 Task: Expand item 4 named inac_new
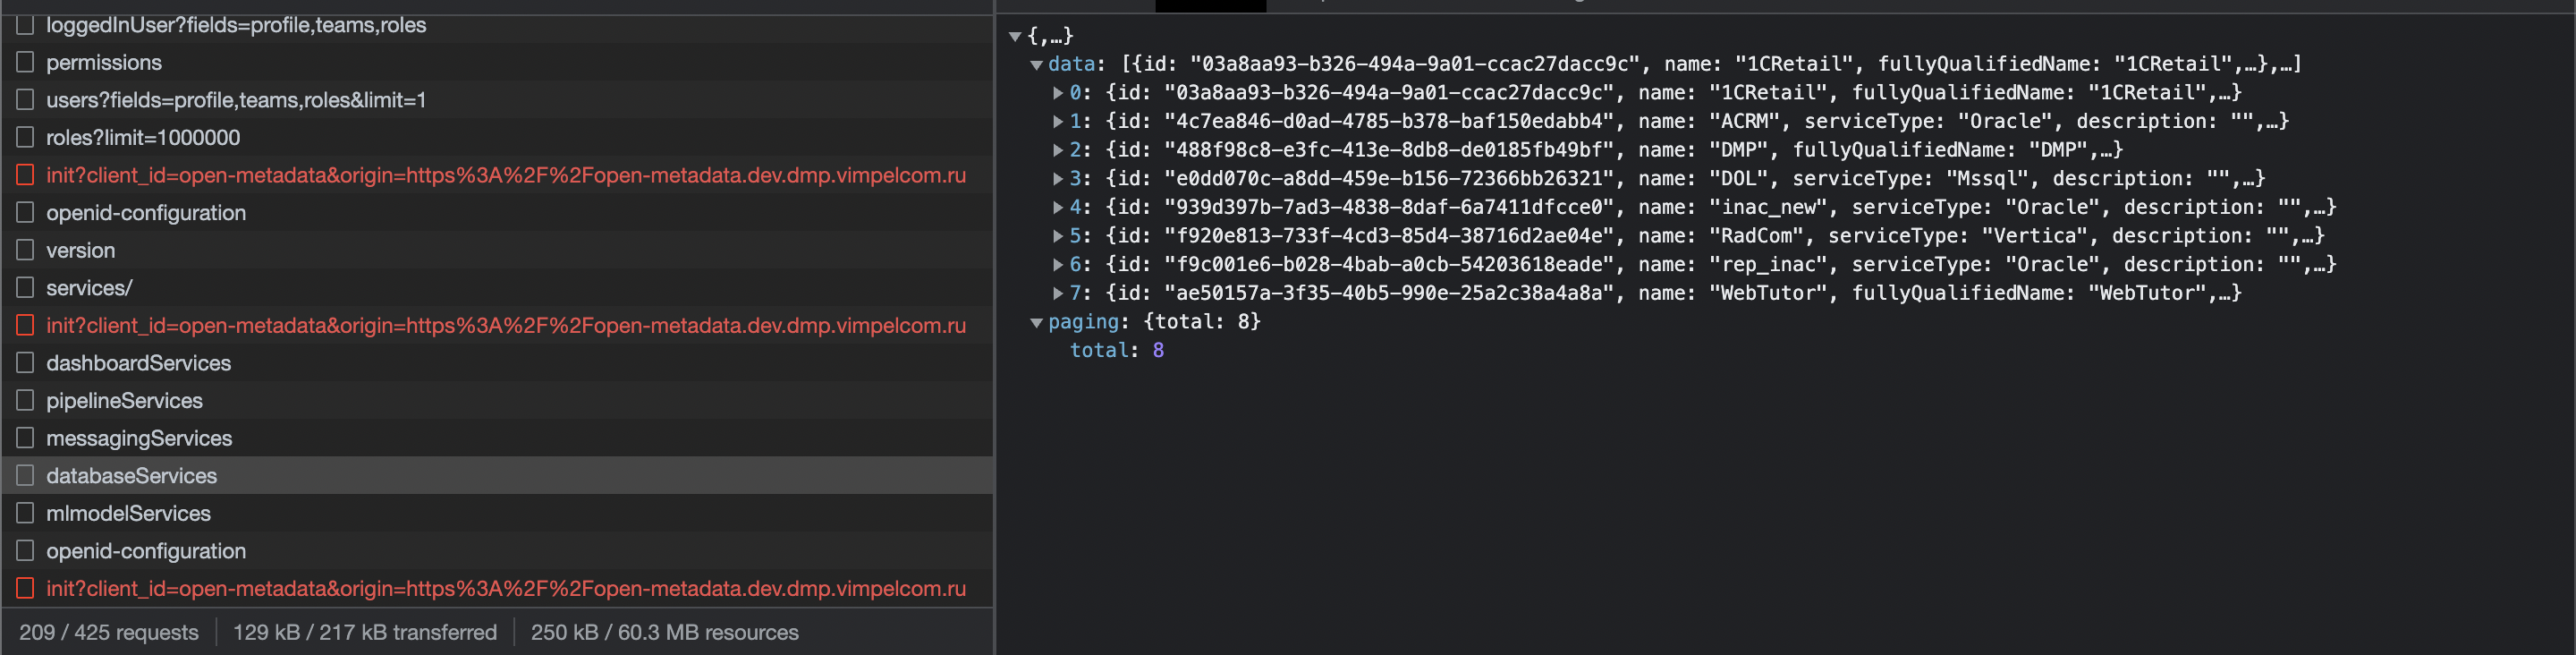tap(1058, 208)
